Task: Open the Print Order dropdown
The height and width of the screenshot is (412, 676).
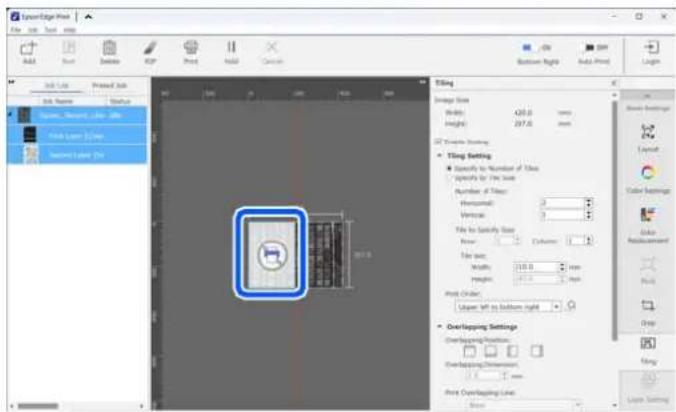Action: [508, 306]
